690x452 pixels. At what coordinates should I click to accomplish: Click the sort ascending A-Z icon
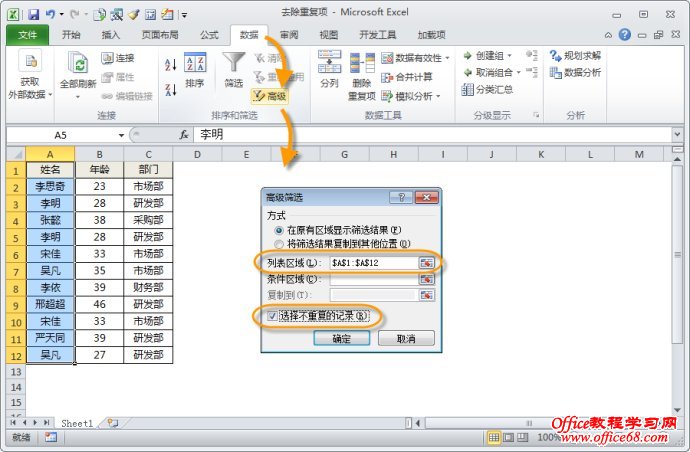(x=170, y=64)
